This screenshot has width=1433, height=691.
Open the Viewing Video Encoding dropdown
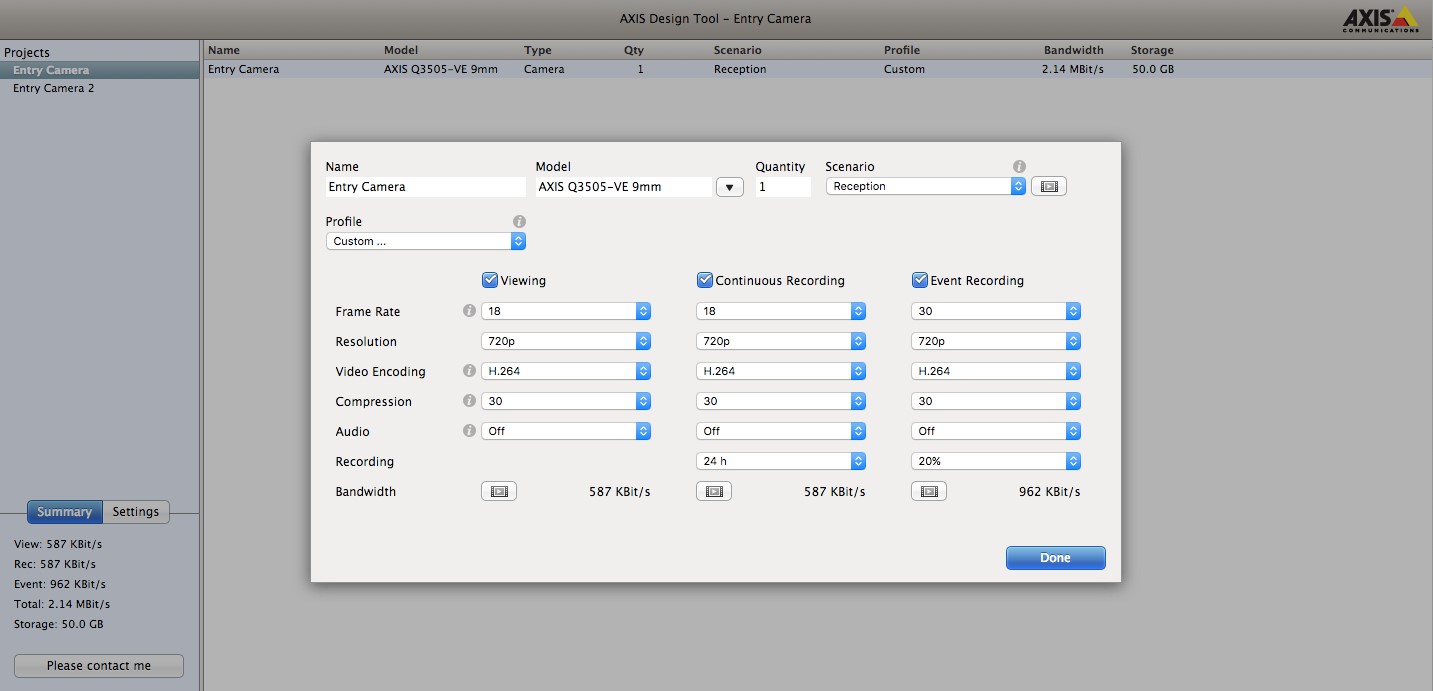[566, 371]
